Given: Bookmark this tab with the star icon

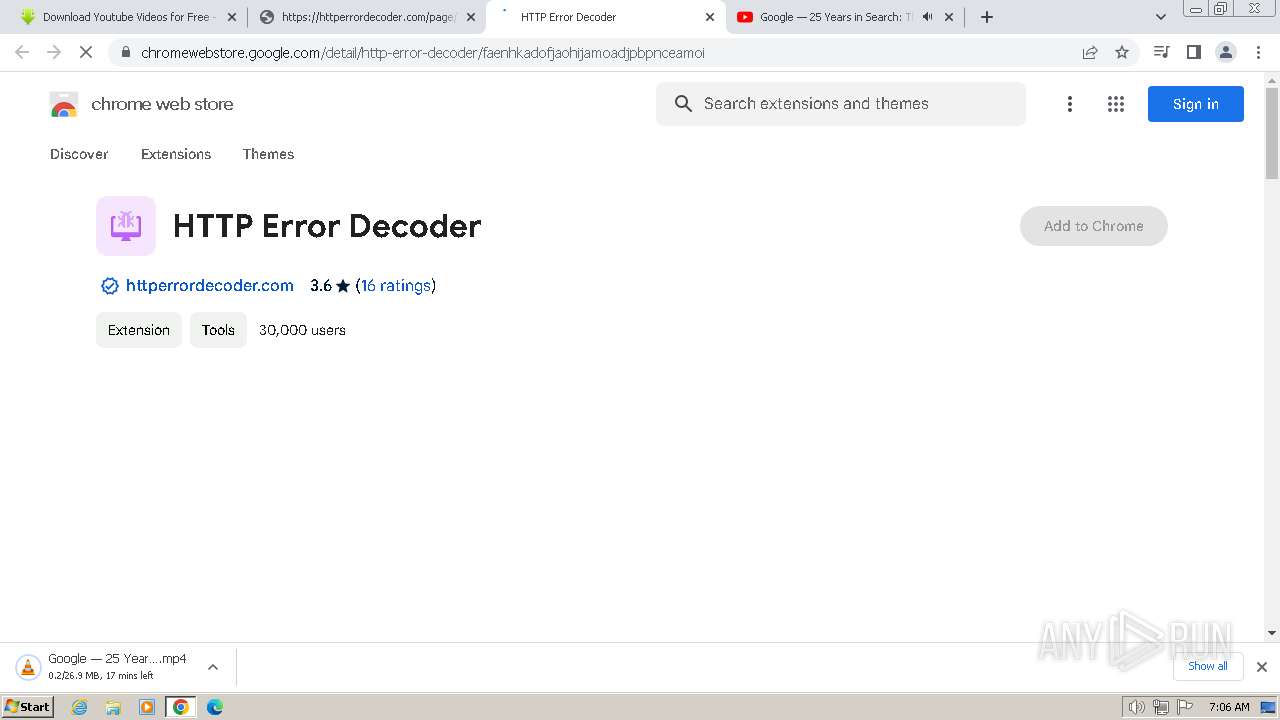Looking at the screenshot, I should point(1122,52).
